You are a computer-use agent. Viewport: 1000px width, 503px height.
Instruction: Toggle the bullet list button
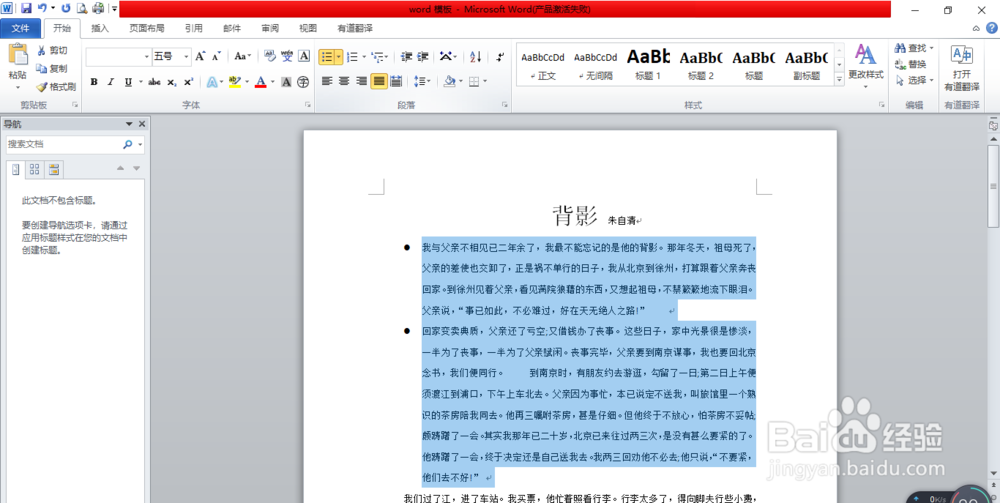coord(327,57)
